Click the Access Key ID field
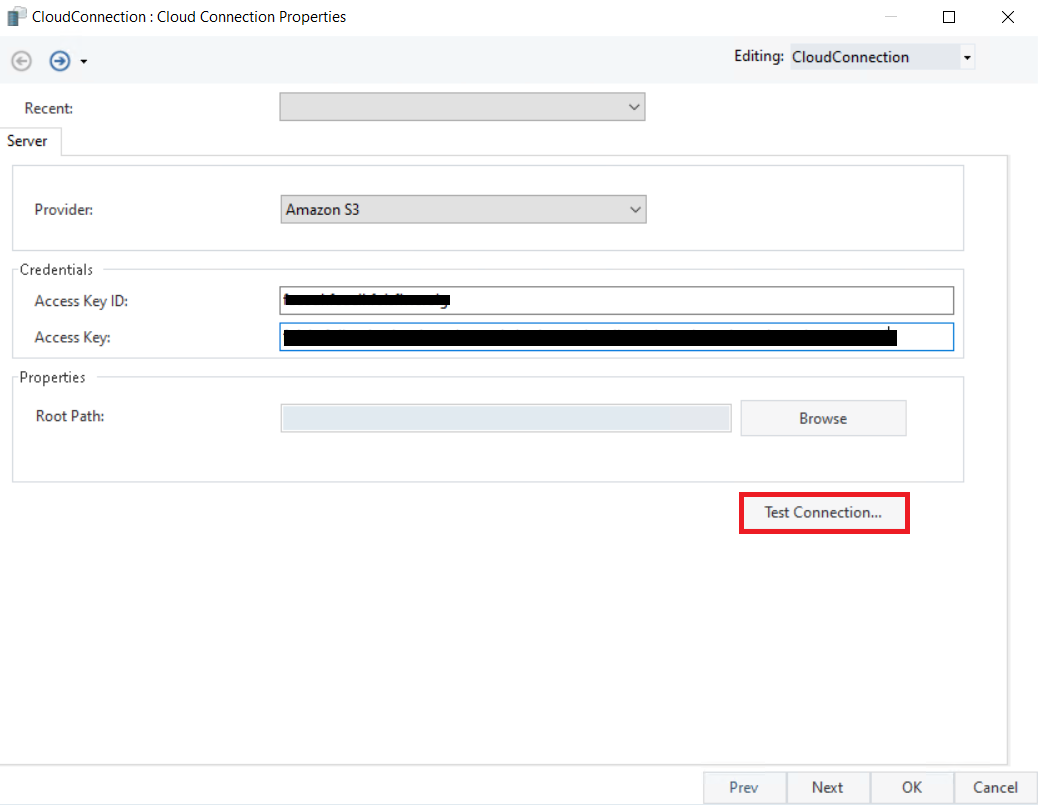1038x805 pixels. [x=616, y=301]
